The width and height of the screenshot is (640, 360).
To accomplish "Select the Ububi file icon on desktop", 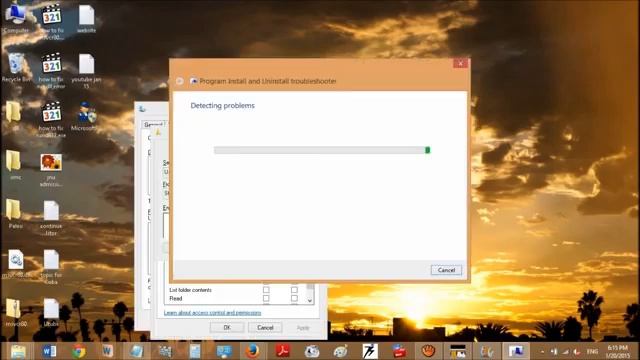I will click(x=51, y=313).
